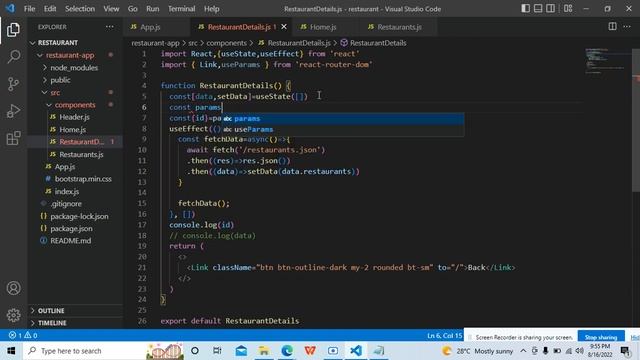Click the editor vertical scrollbar
The width and height of the screenshot is (640, 360).
point(636,120)
